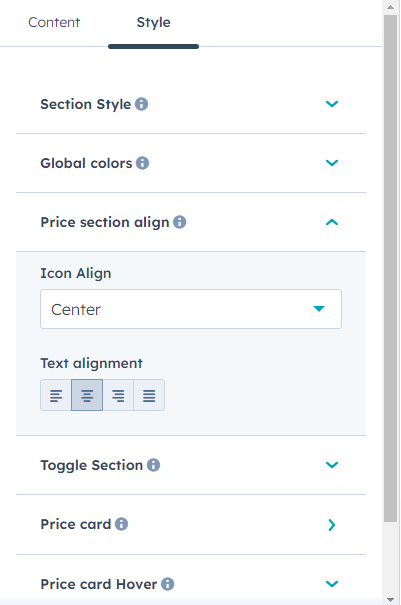Expand the Global colors chevron
The image size is (401, 605).
point(332,163)
